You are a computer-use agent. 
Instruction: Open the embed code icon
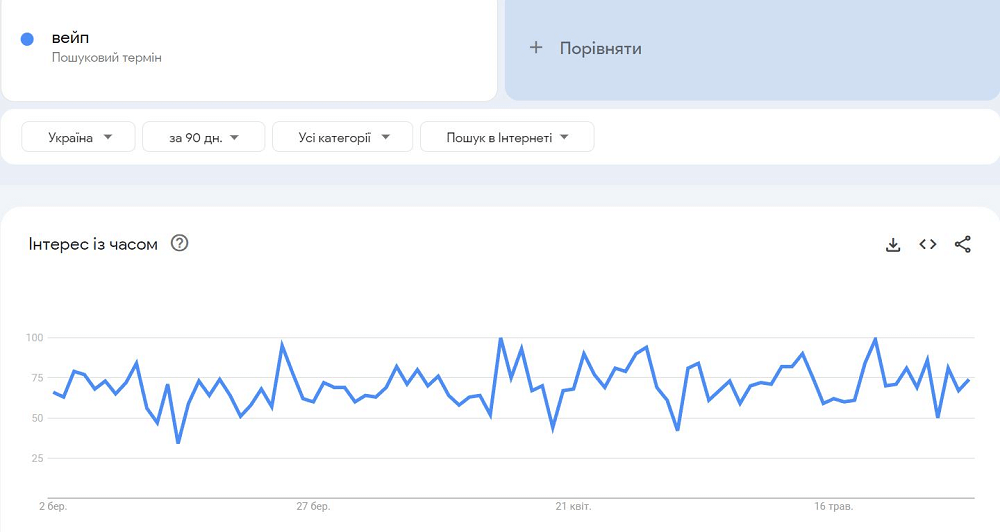[928, 244]
